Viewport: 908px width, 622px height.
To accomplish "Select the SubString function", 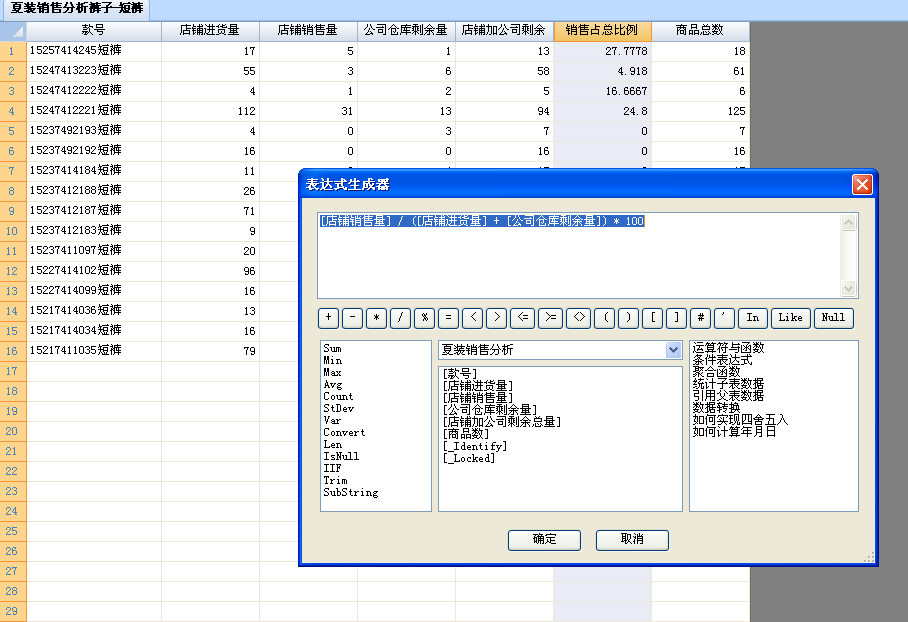I will click(x=350, y=492).
